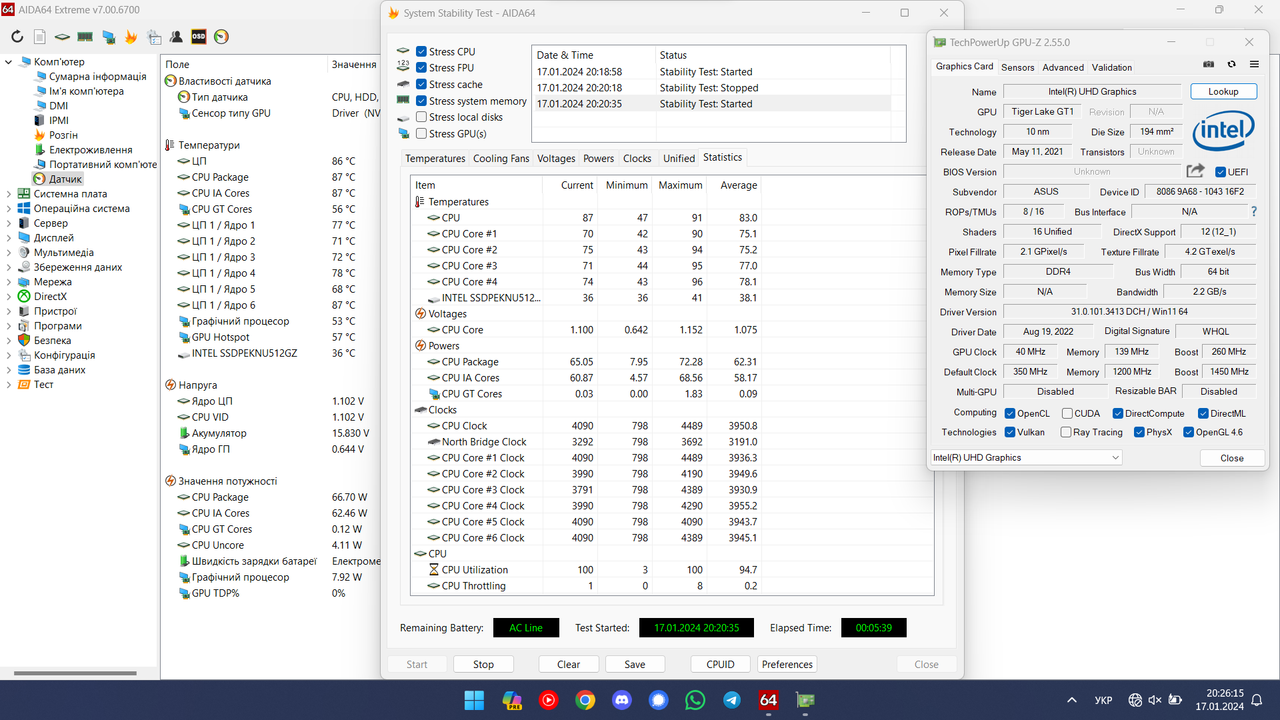Enable Stress GPU(s) checkbox
The image size is (1280, 720).
click(x=421, y=133)
